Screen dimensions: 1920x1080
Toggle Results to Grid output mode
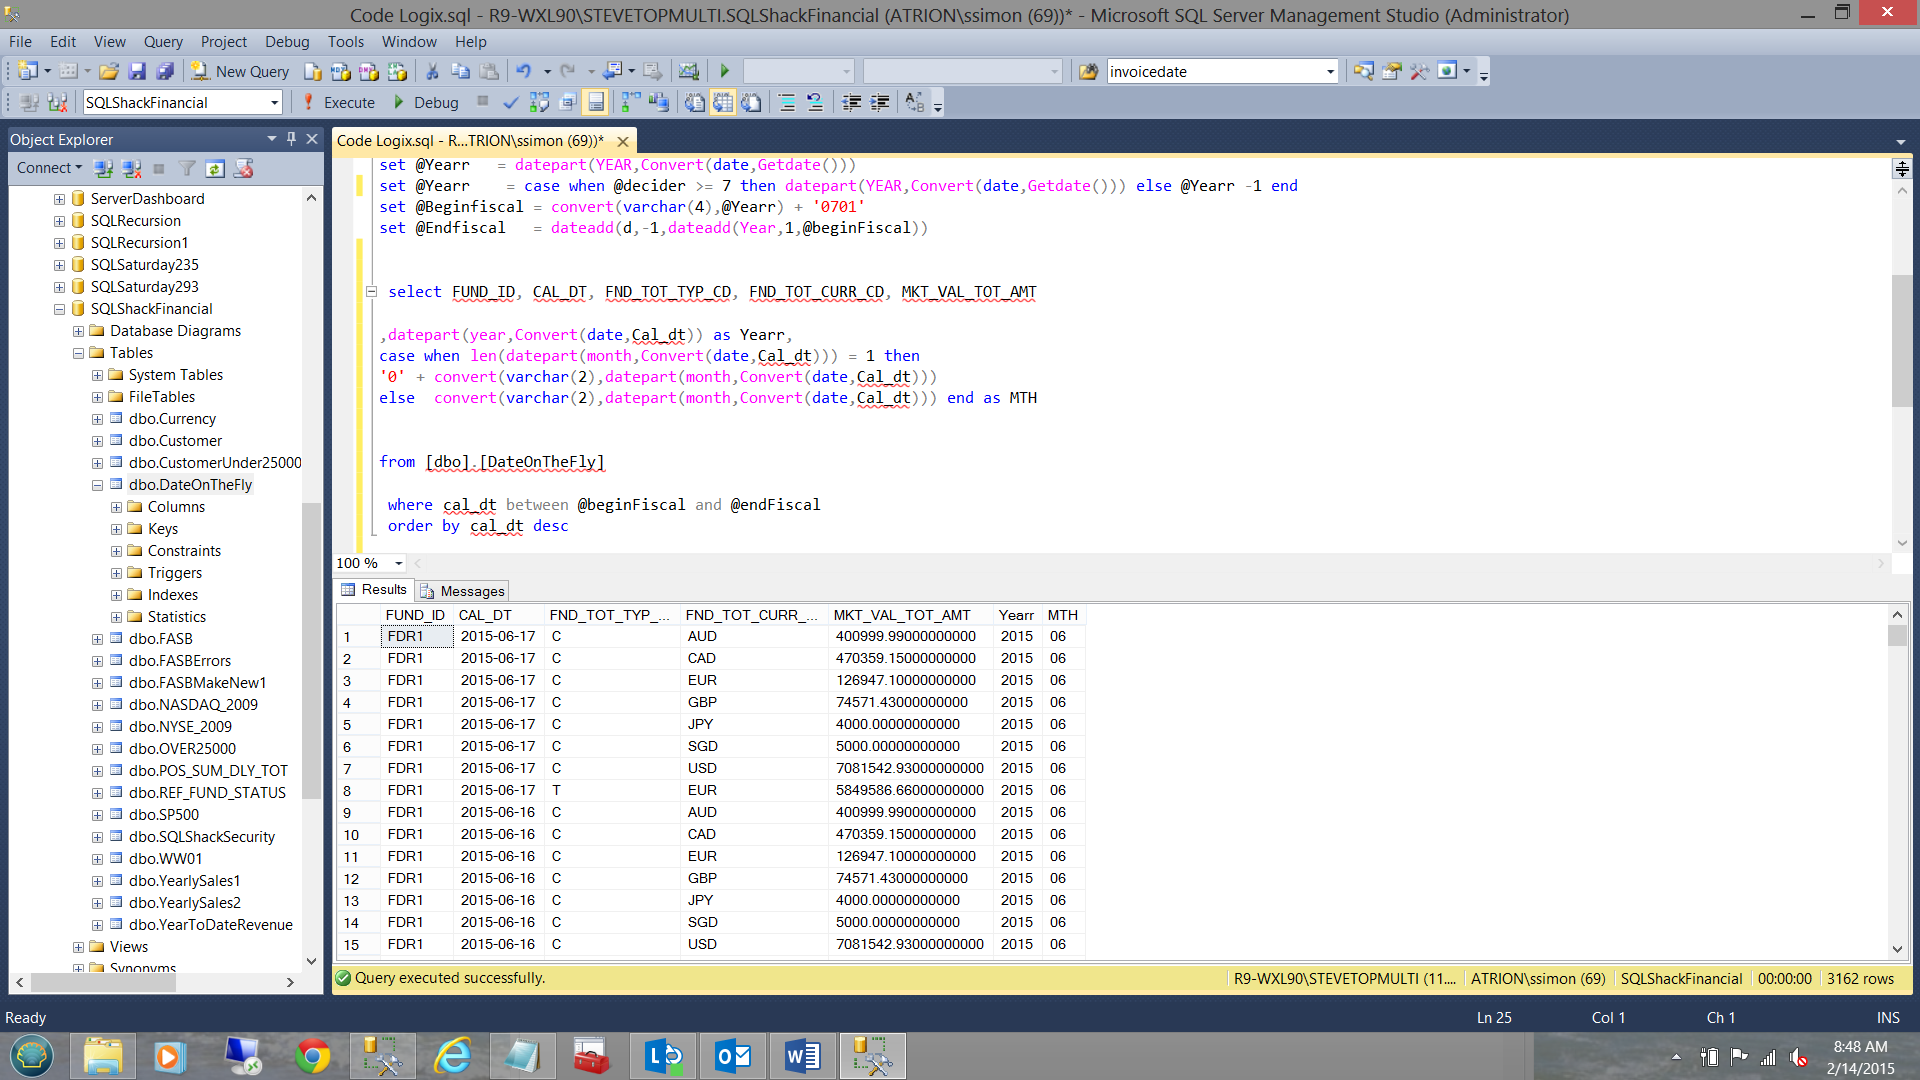[723, 102]
